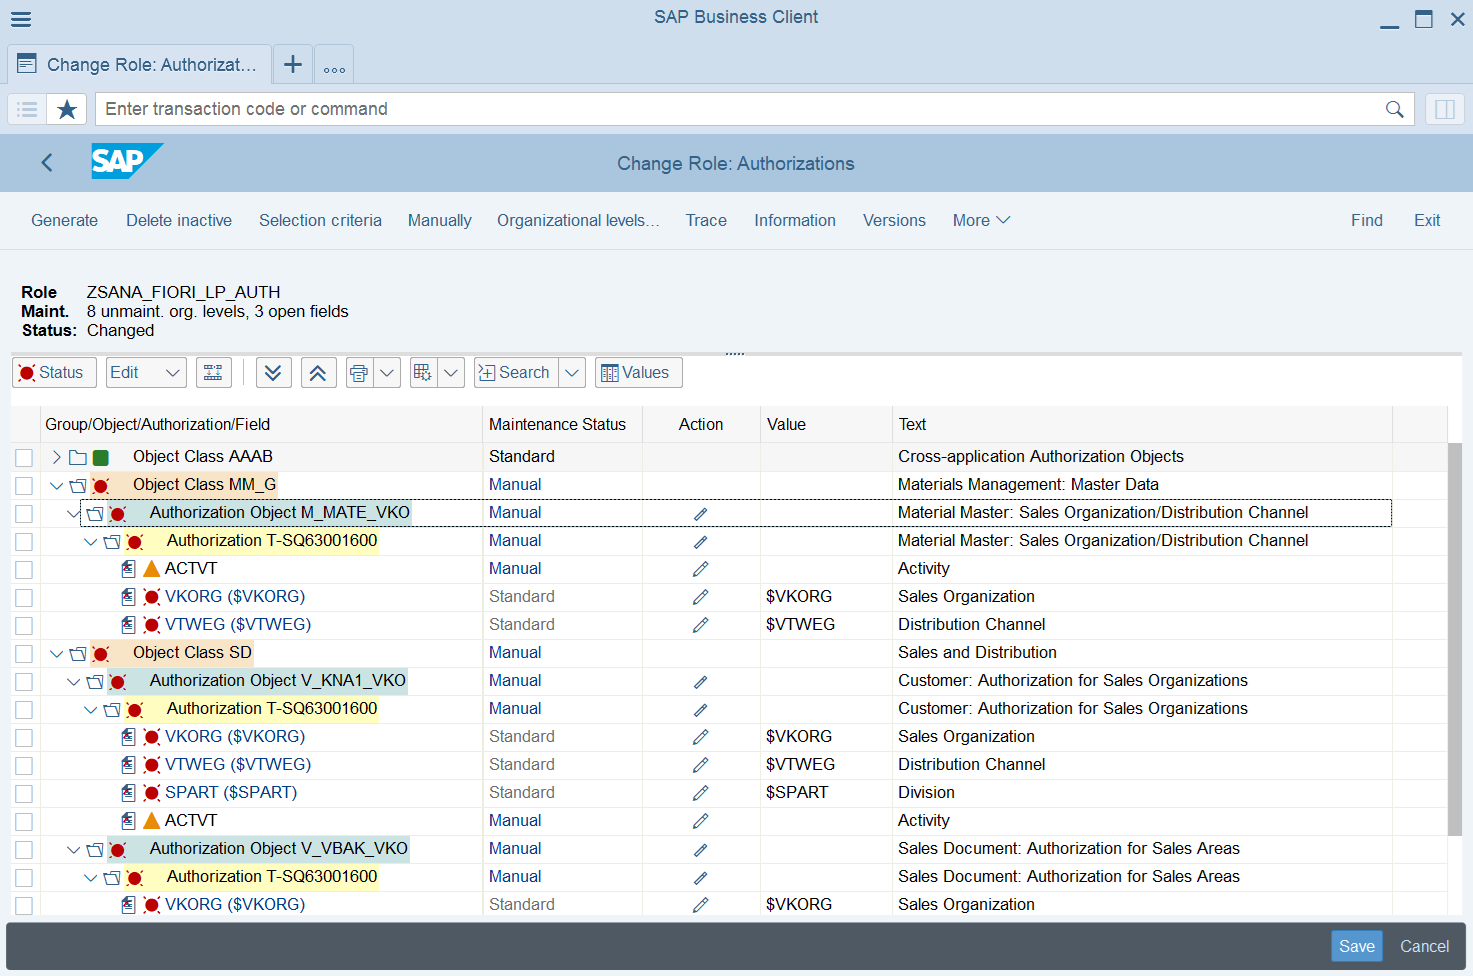Click the red status icon on Object Class SD

pos(100,654)
